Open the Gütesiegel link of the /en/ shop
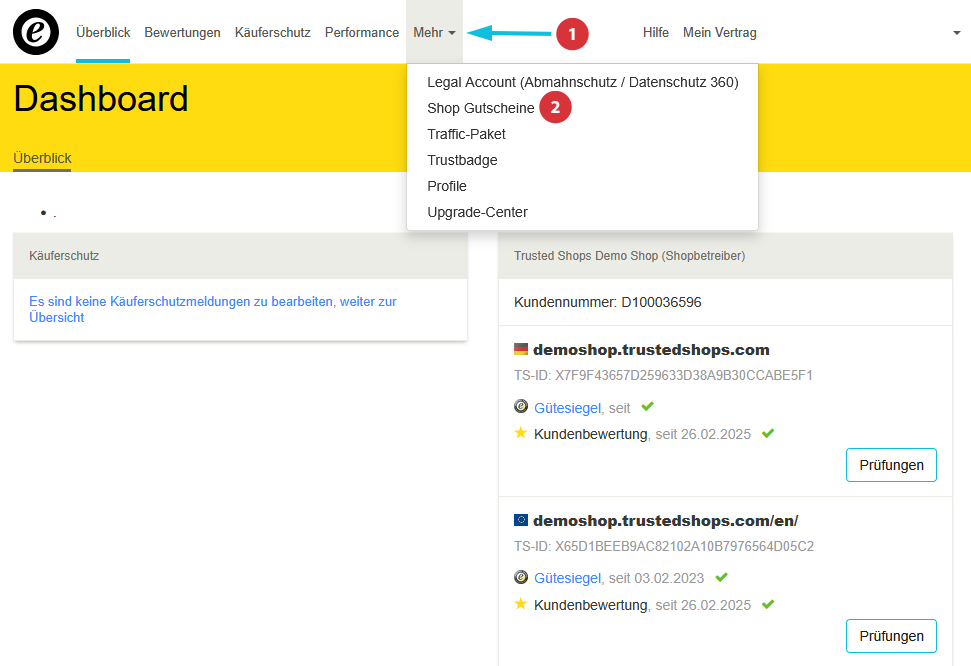The image size is (971, 666). pos(567,578)
